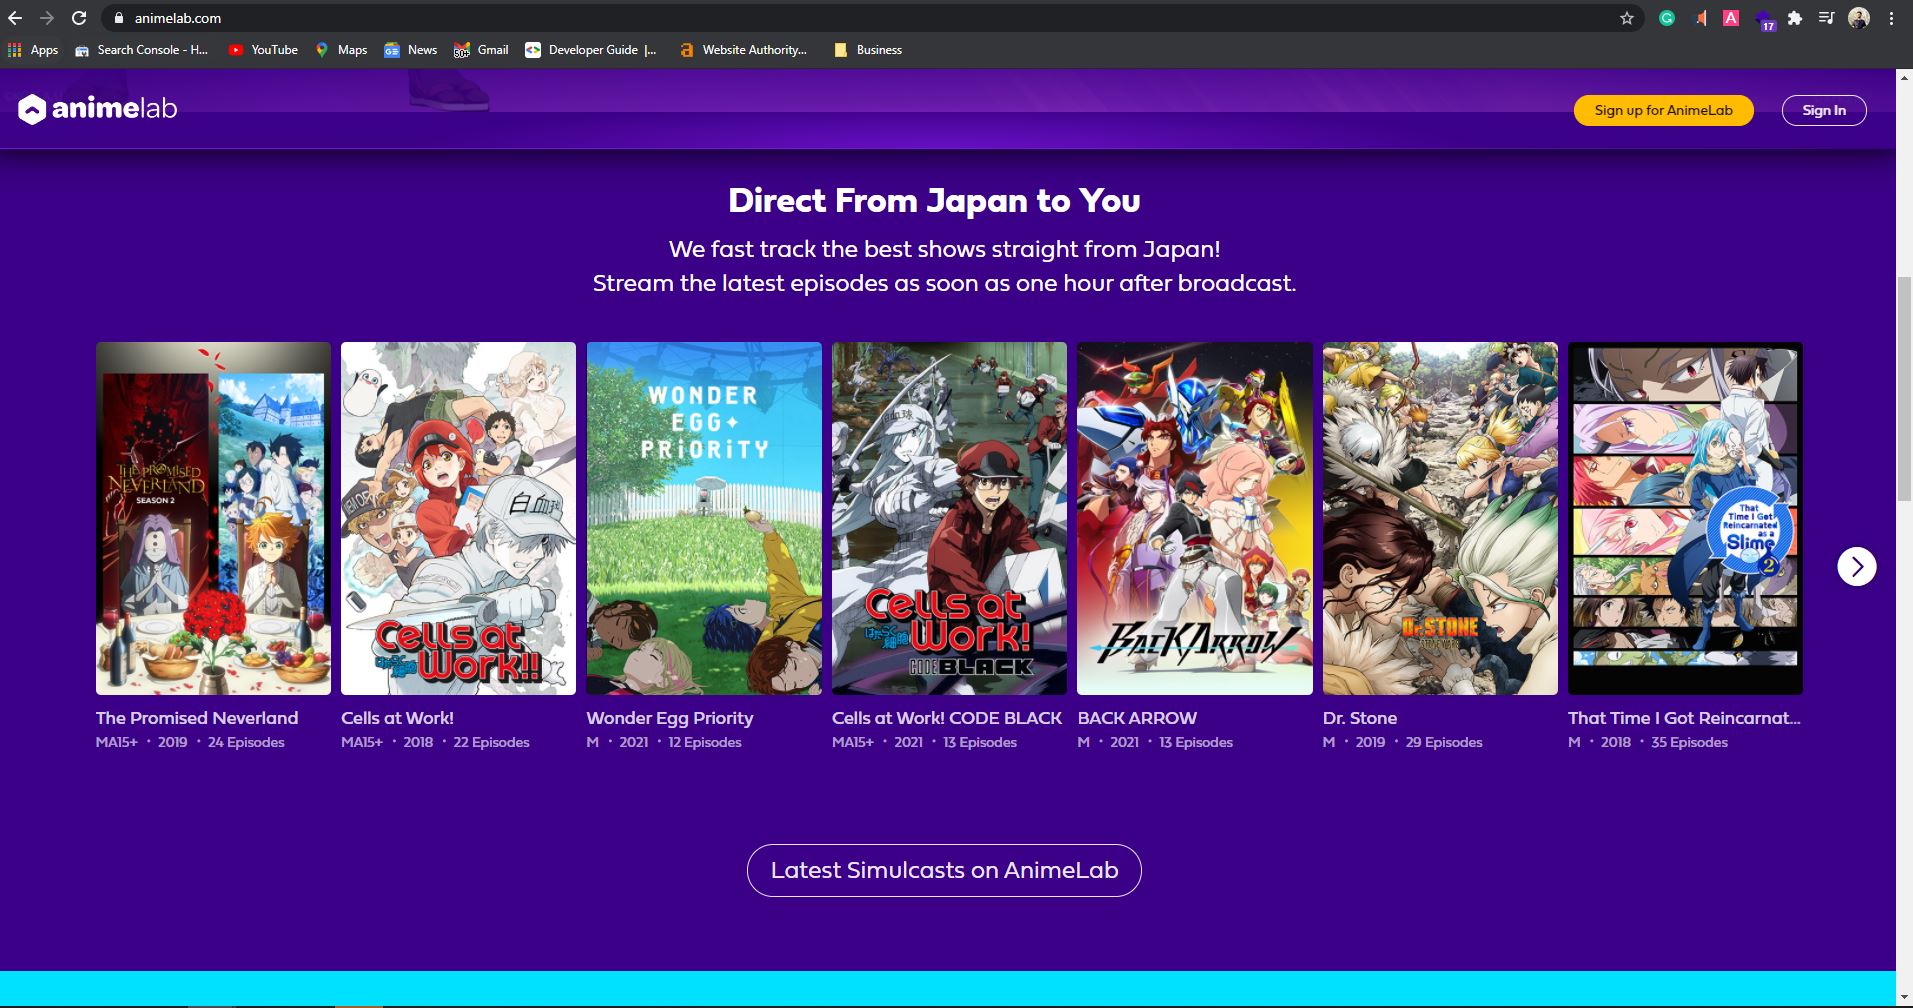
Task: Open the Grammarly extension
Action: (1667, 18)
